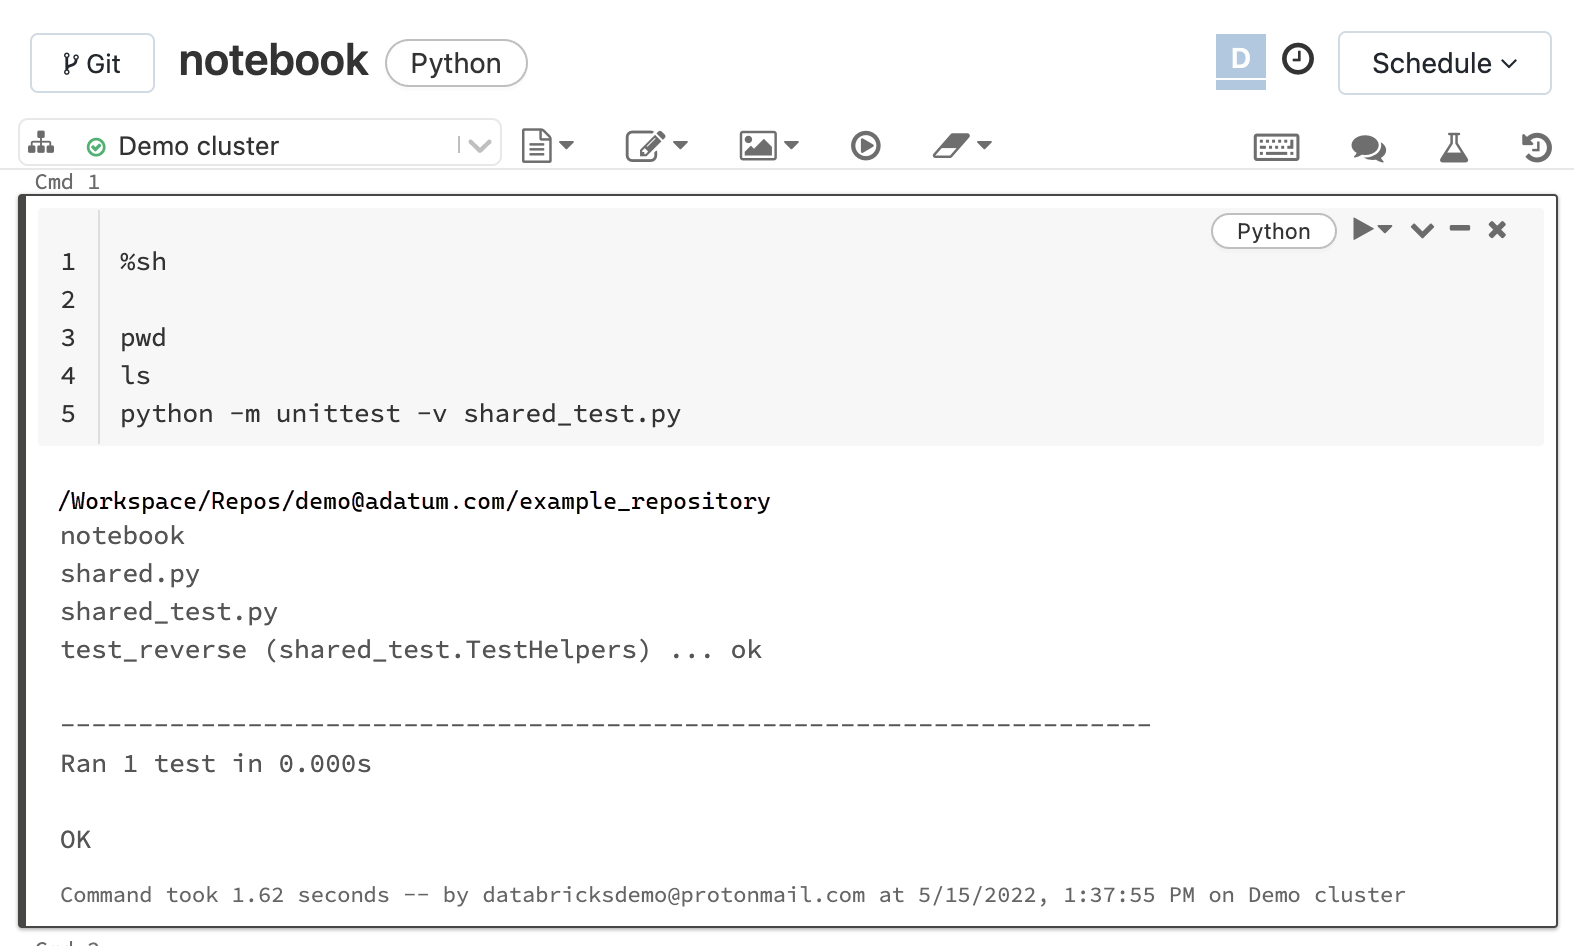The image size is (1574, 946).
Task: Click 'shared.py' in the output
Action: click(130, 574)
